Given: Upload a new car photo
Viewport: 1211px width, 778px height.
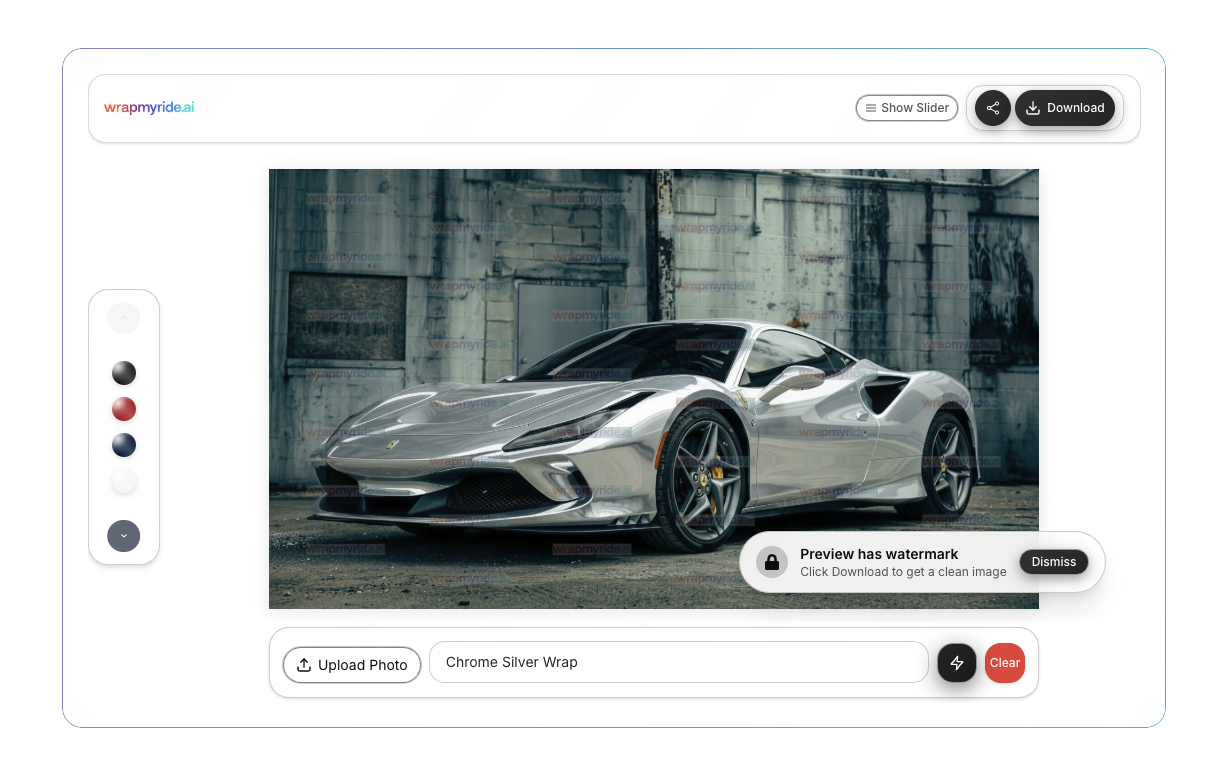Looking at the screenshot, I should click(351, 664).
